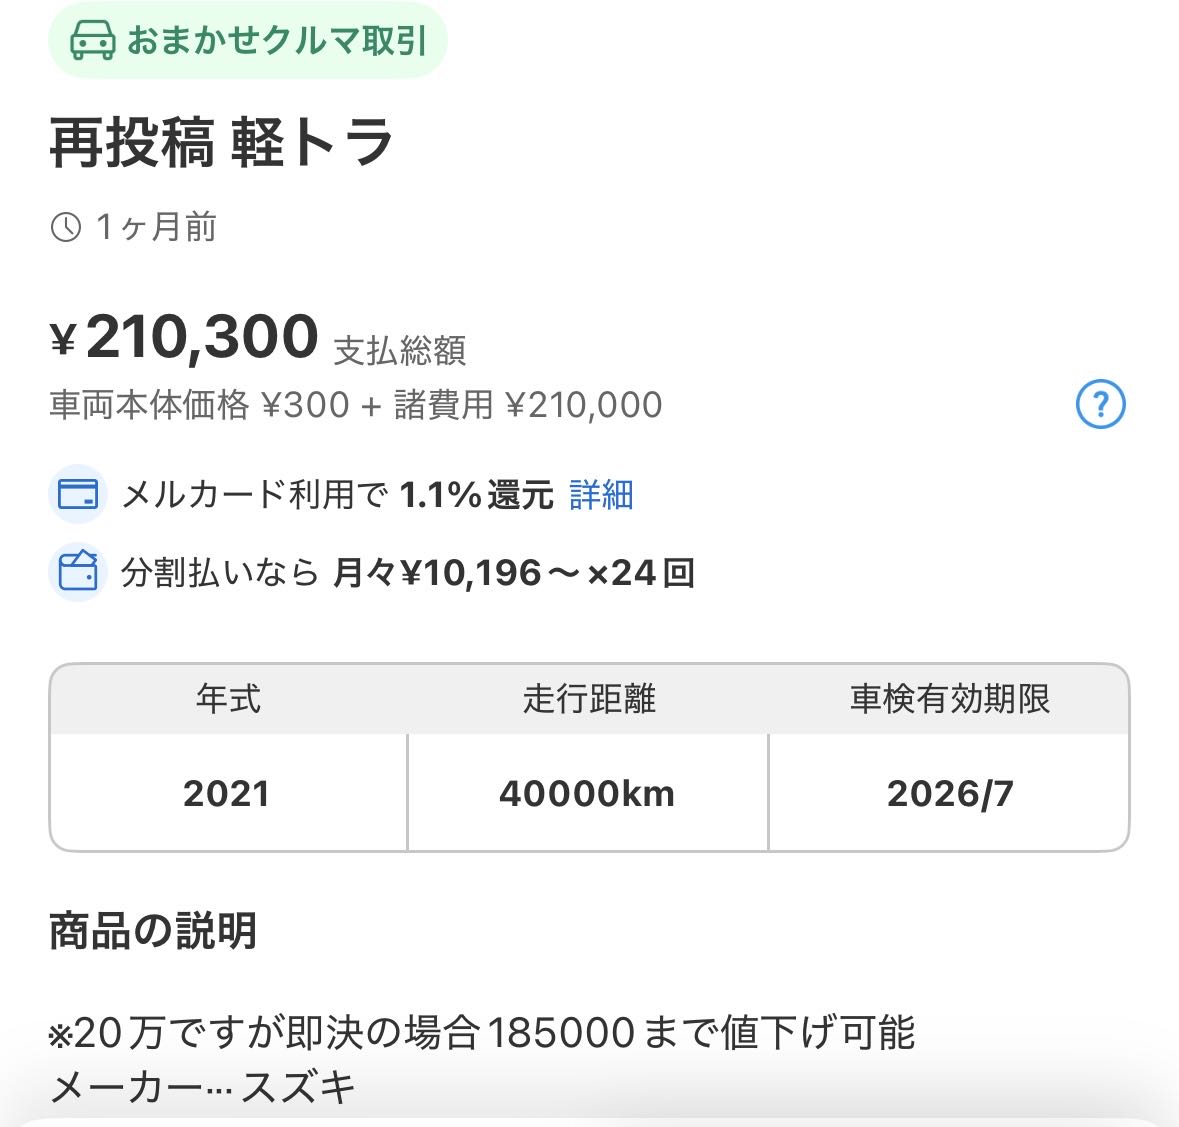Click the clock icon beside 1ヶ月前
Image resolution: width=1179 pixels, height=1127 pixels.
[66, 228]
